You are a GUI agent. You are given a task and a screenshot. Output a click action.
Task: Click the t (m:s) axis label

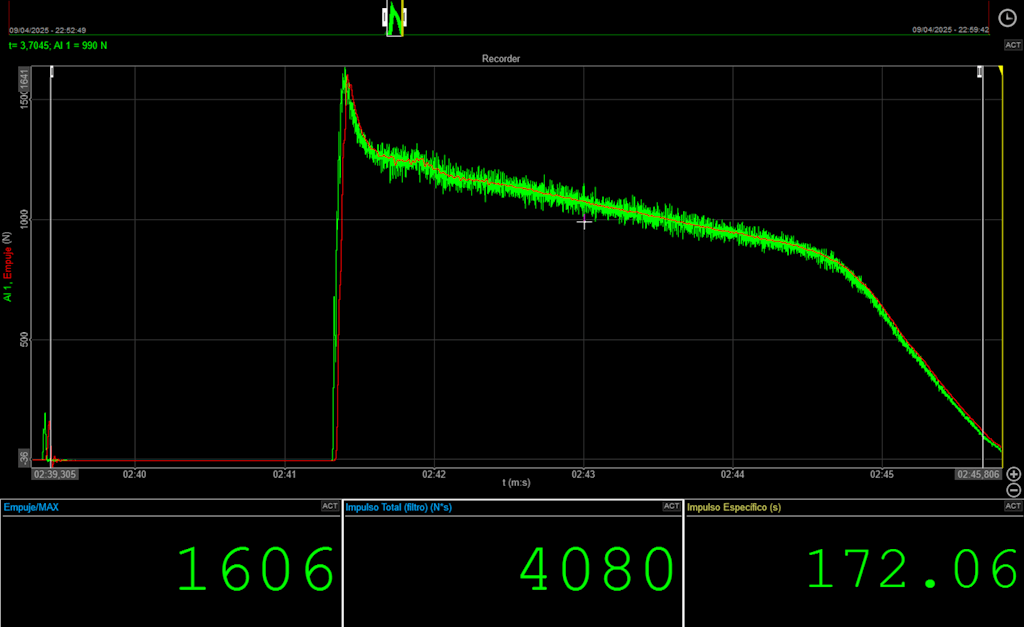tap(516, 483)
